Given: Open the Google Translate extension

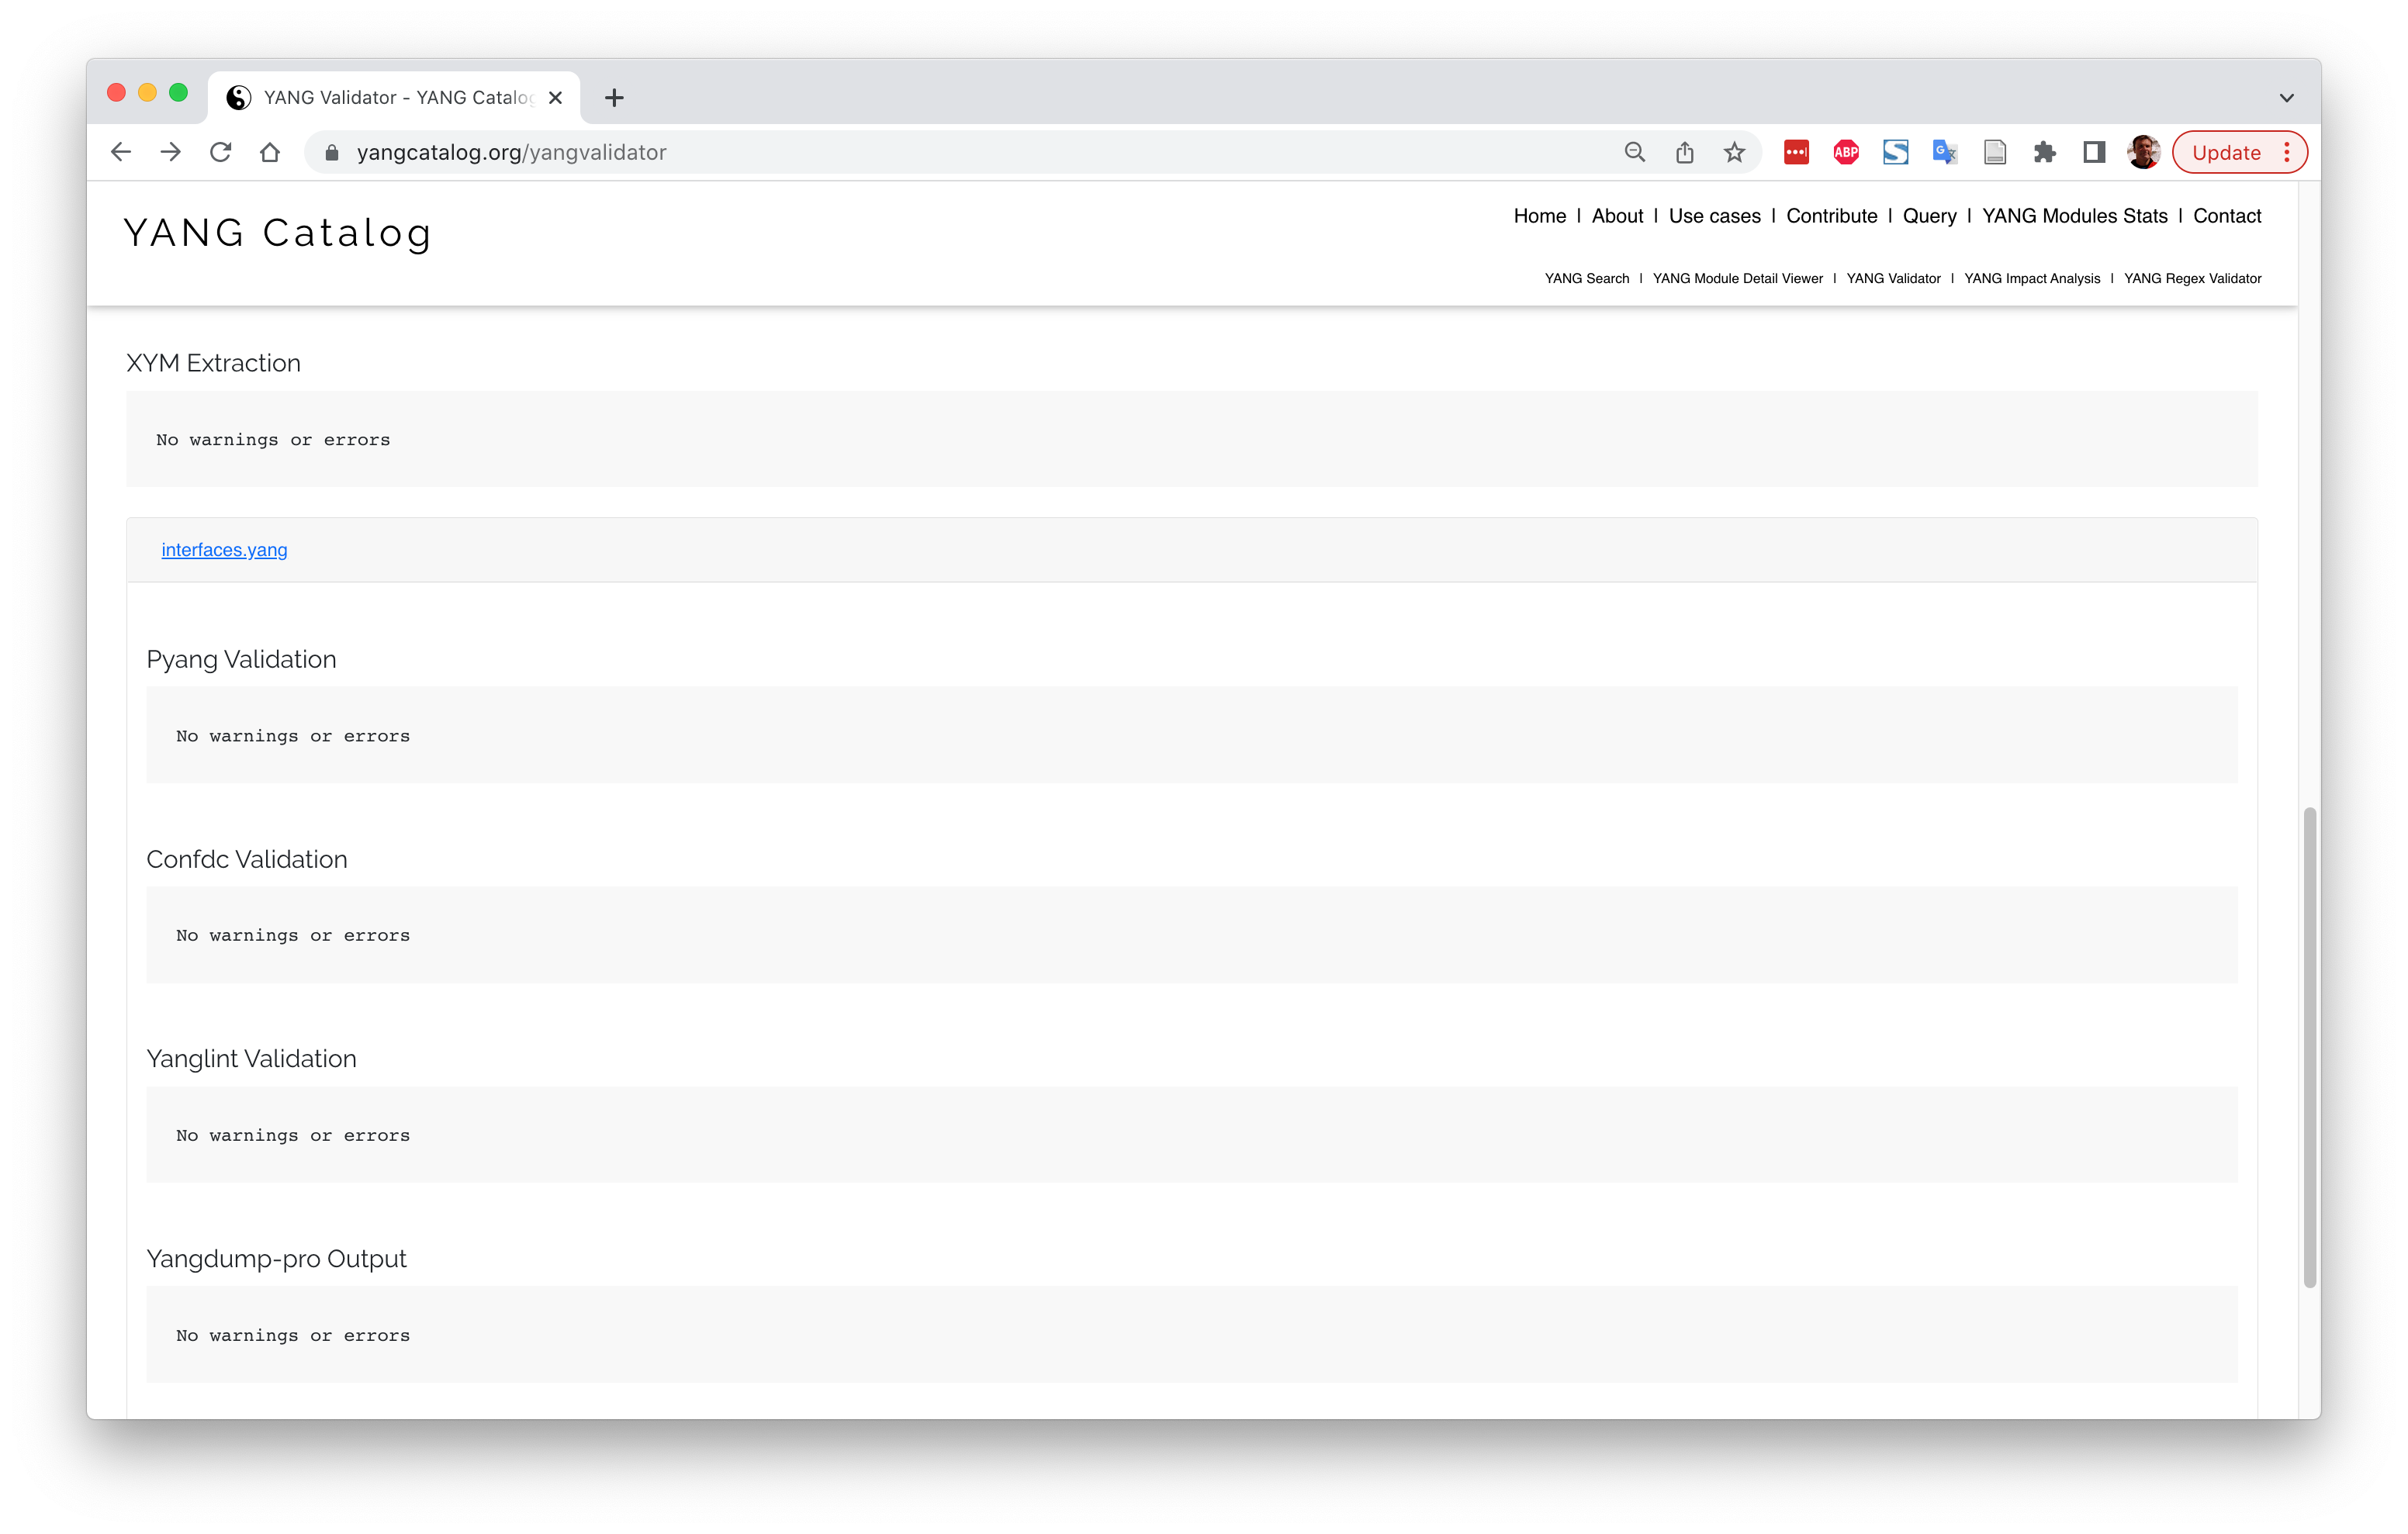Looking at the screenshot, I should point(1943,152).
